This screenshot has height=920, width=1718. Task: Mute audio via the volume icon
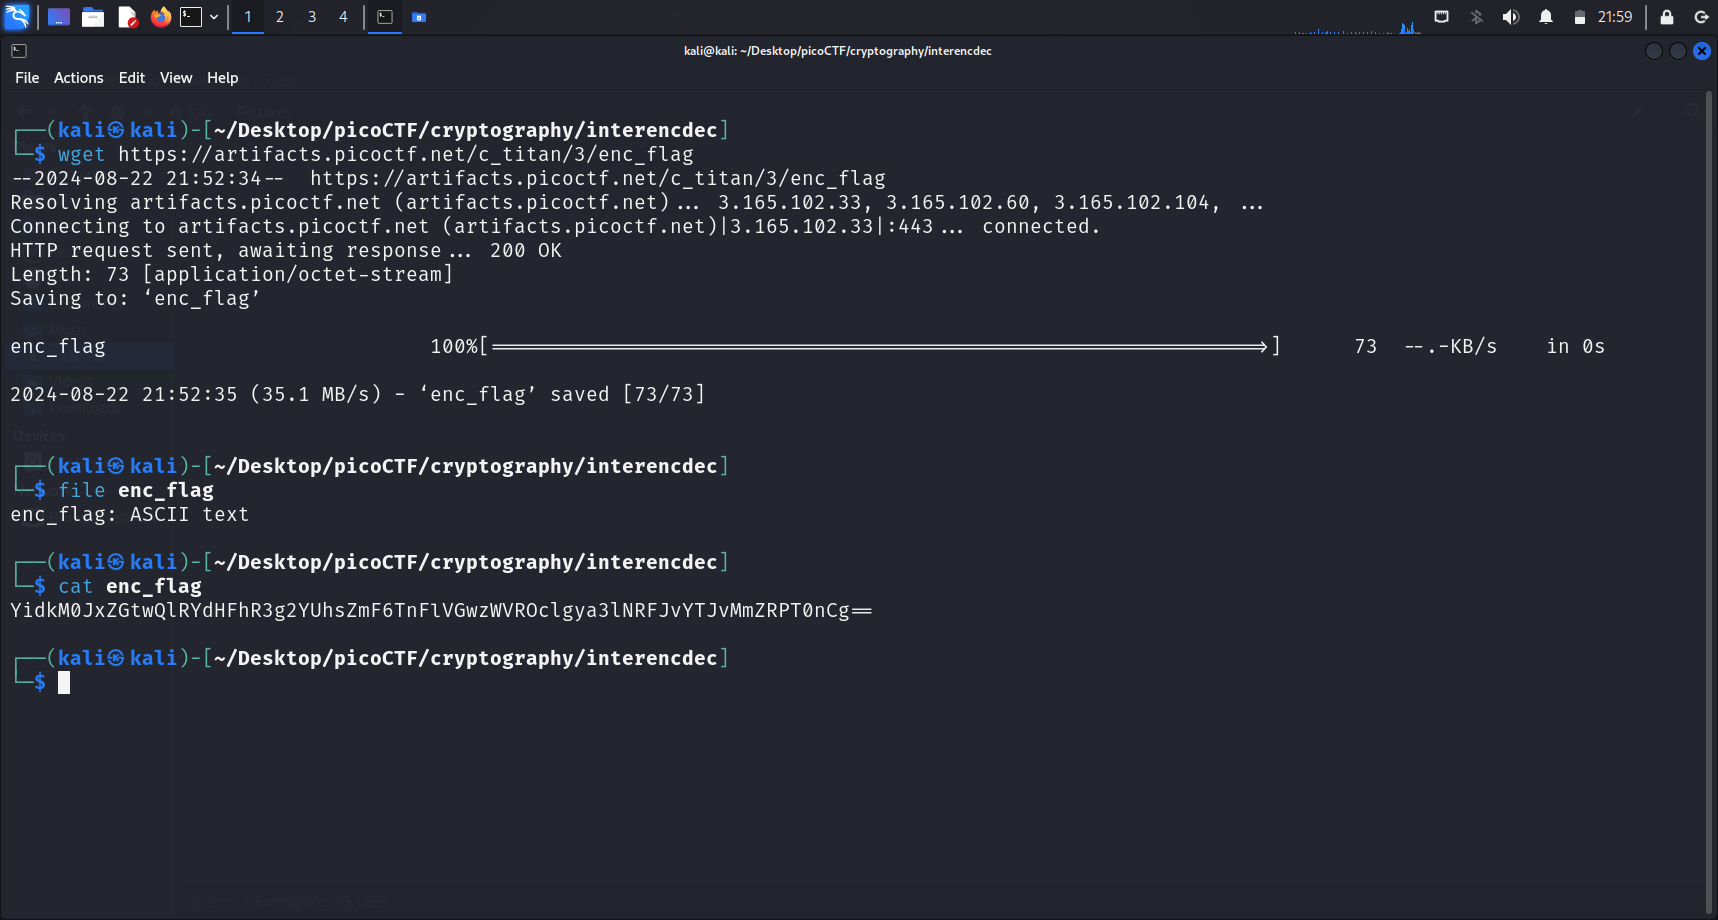pyautogui.click(x=1510, y=17)
